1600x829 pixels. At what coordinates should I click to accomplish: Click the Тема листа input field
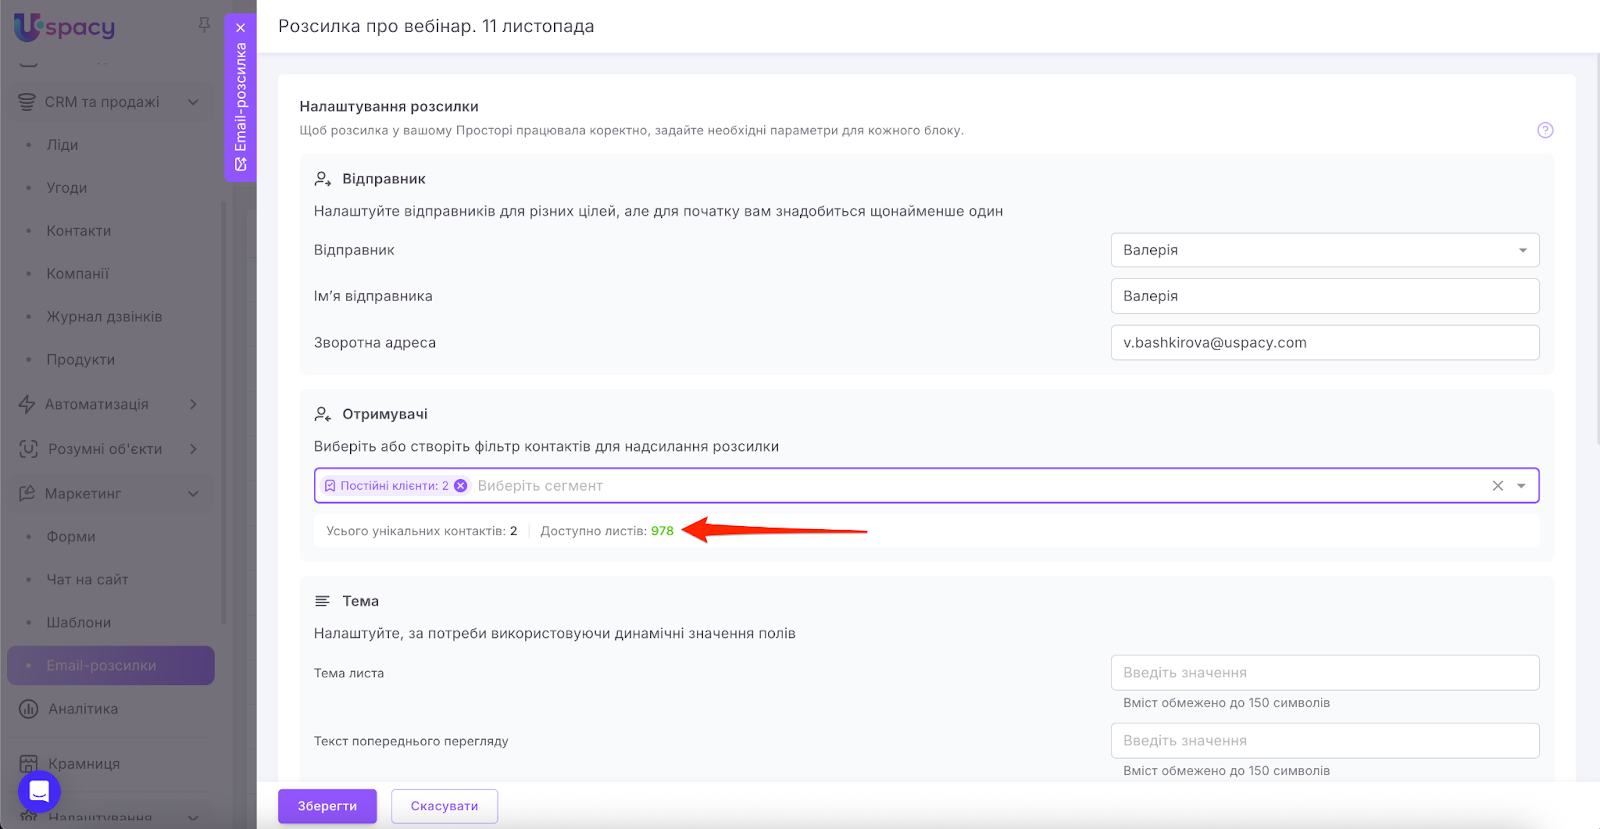1324,673
